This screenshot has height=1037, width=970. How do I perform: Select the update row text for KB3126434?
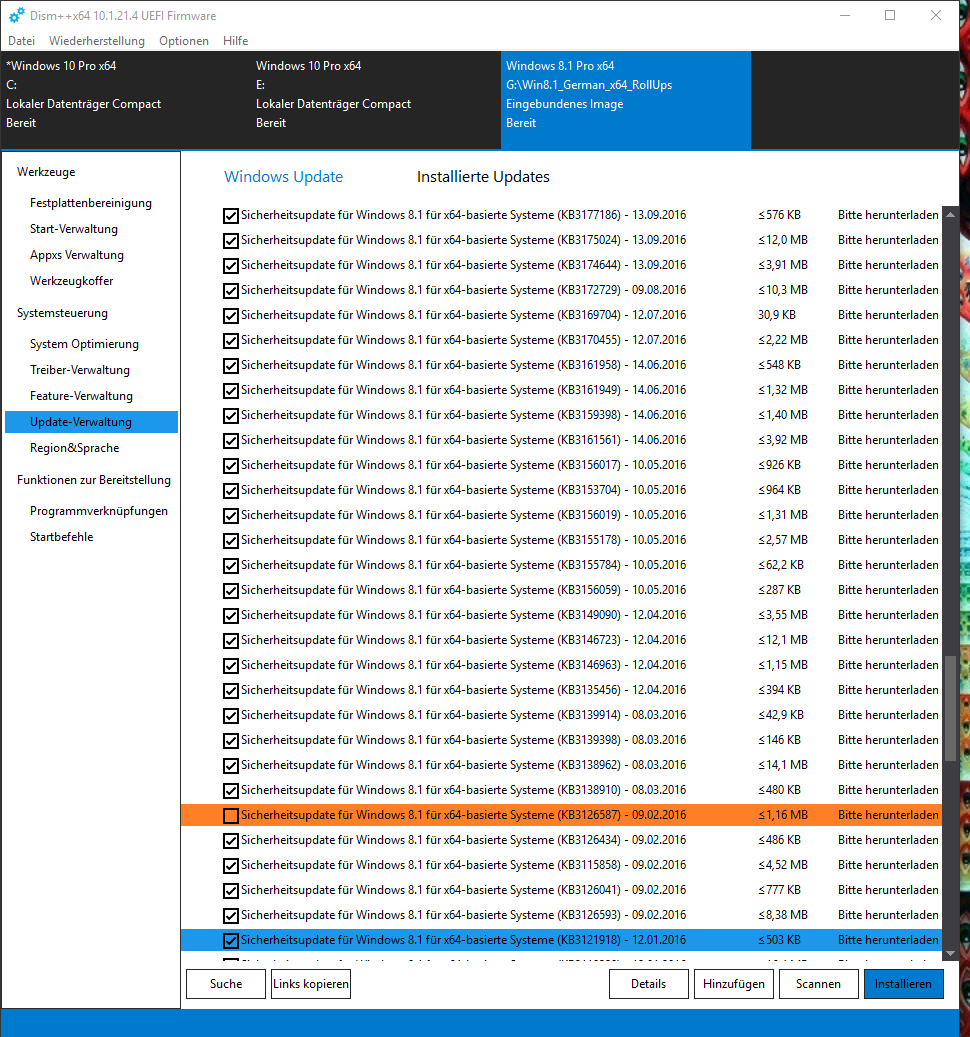point(464,840)
